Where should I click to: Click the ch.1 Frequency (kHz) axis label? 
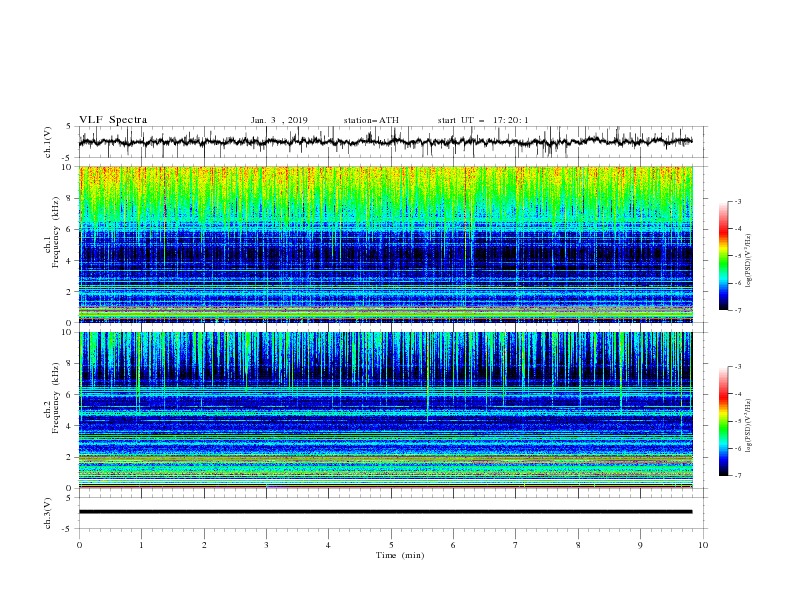coord(52,232)
